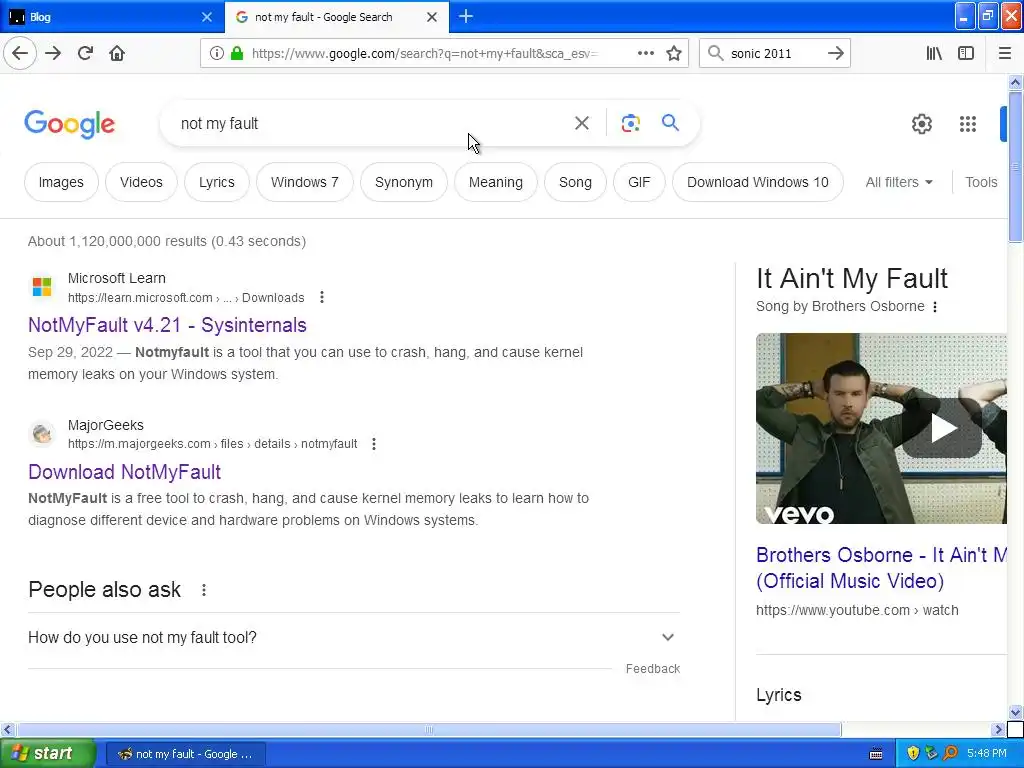The width and height of the screenshot is (1024, 768).
Task: Close the Blog tab
Action: [206, 17]
